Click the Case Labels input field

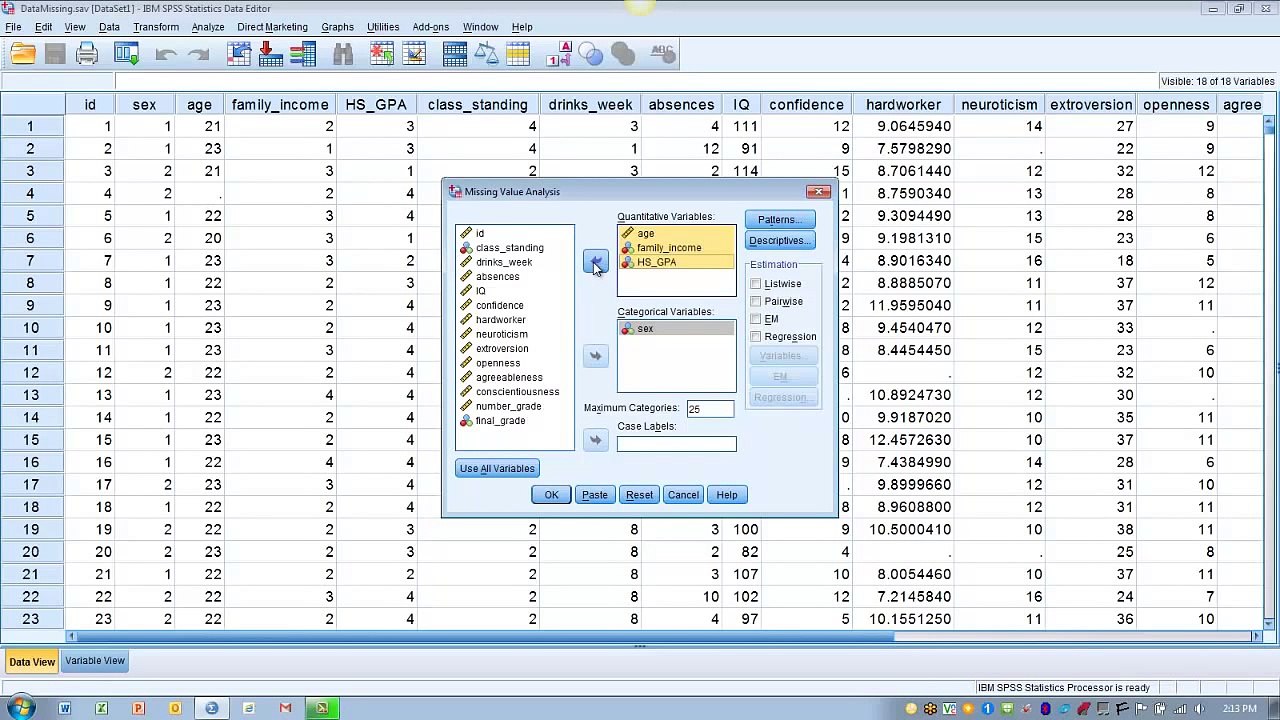coord(676,444)
